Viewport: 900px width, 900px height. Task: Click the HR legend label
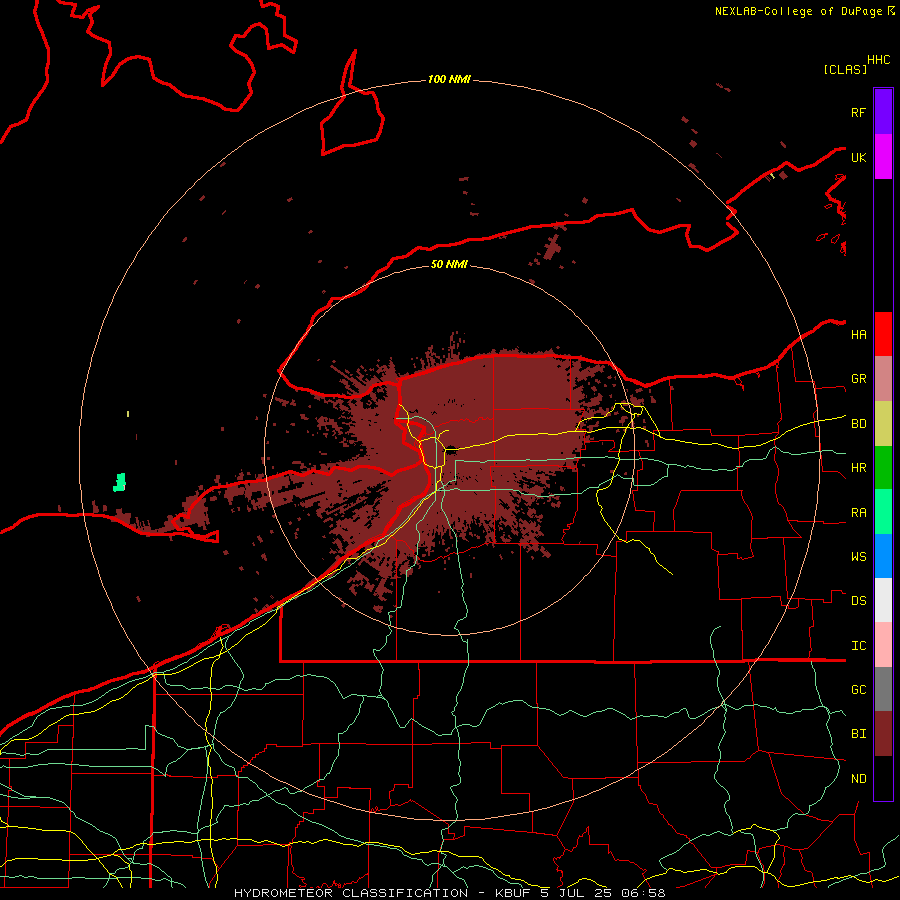click(x=858, y=468)
